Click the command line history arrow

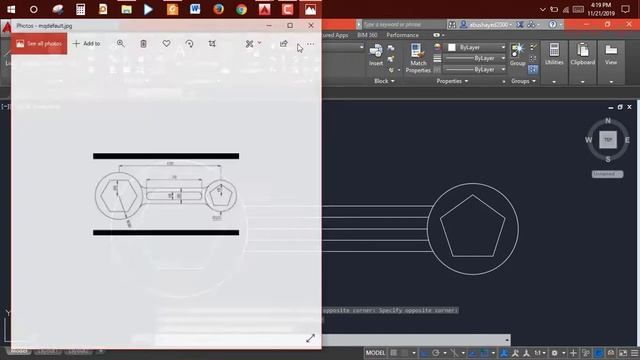(507, 340)
